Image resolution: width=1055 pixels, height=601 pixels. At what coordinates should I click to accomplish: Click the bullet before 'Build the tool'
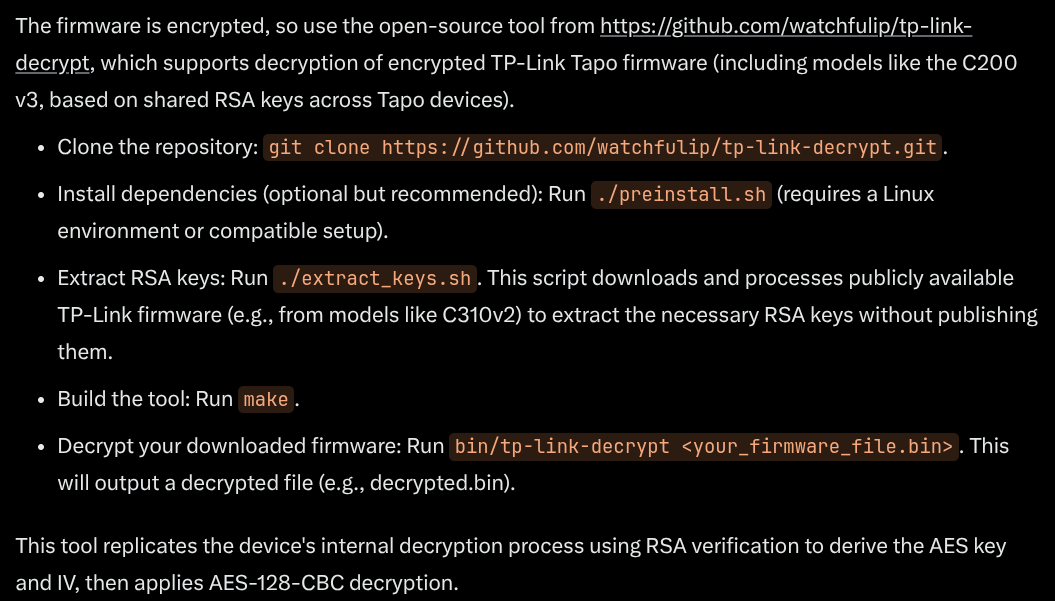[41, 400]
